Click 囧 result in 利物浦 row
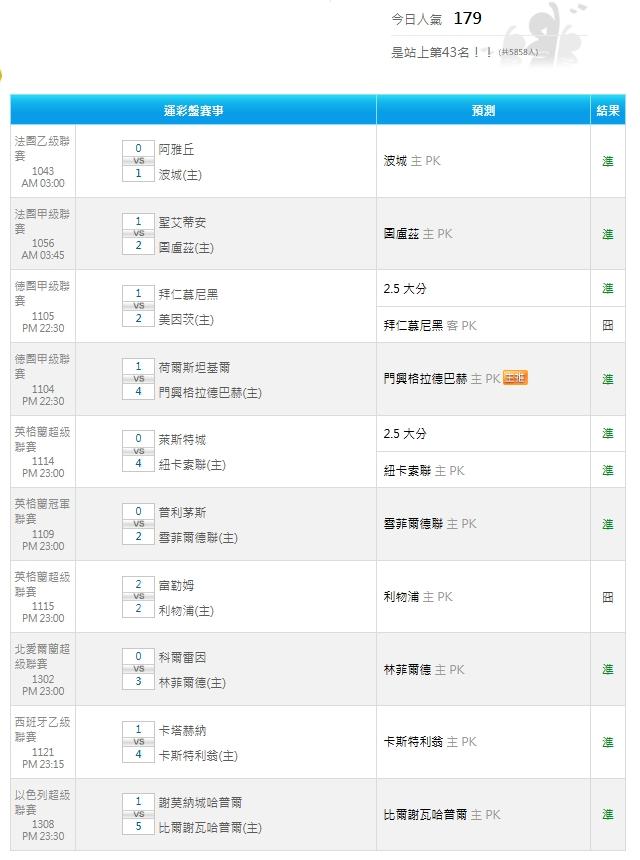 [x=607, y=597]
